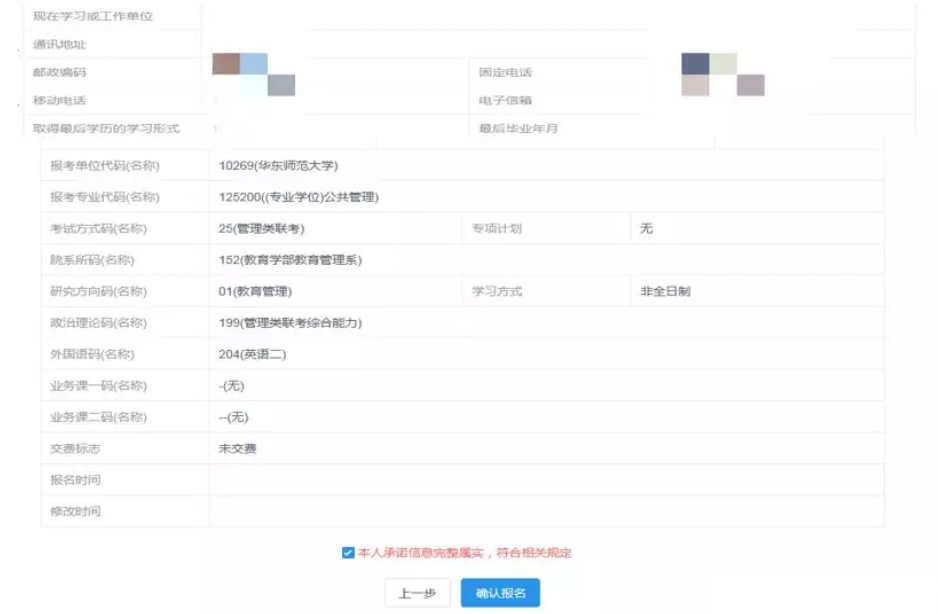The image size is (938, 614).
Task: Click the 邮政编码 label
Action: 59,72
